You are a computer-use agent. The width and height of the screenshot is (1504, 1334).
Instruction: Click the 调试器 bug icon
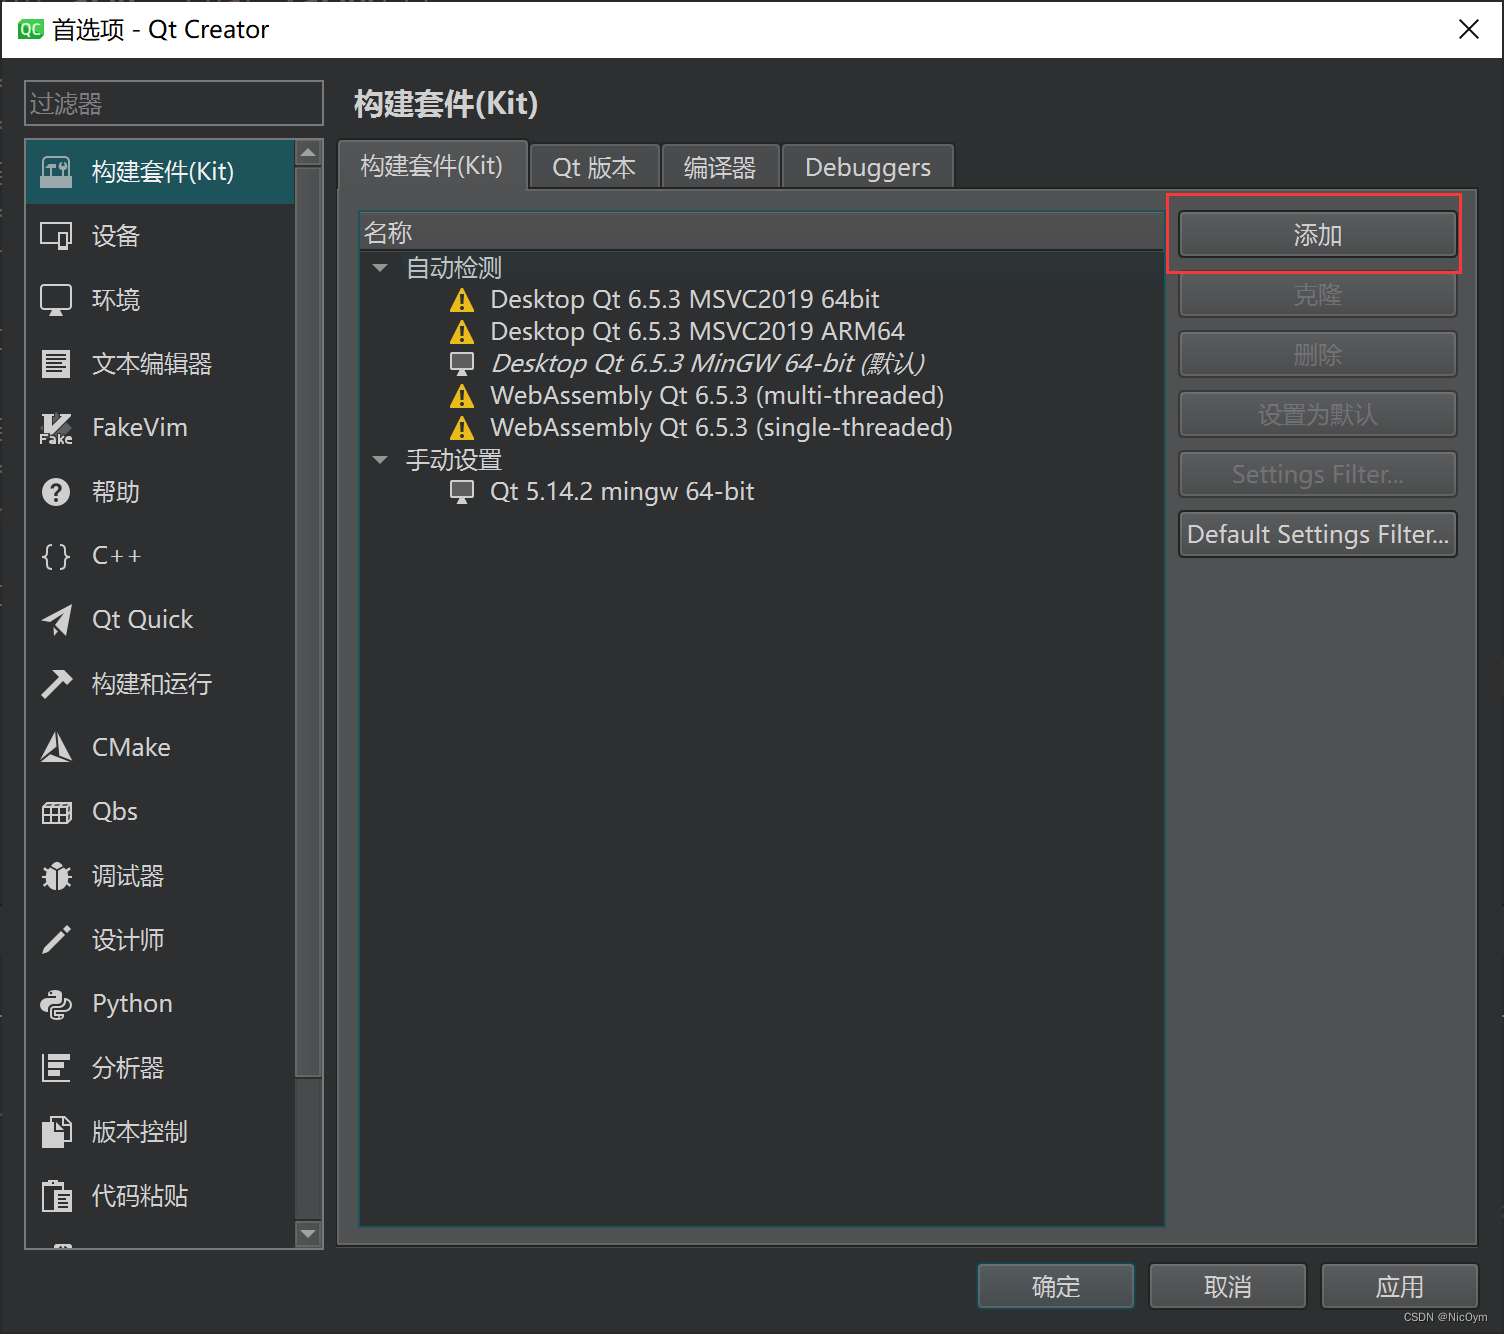click(56, 876)
